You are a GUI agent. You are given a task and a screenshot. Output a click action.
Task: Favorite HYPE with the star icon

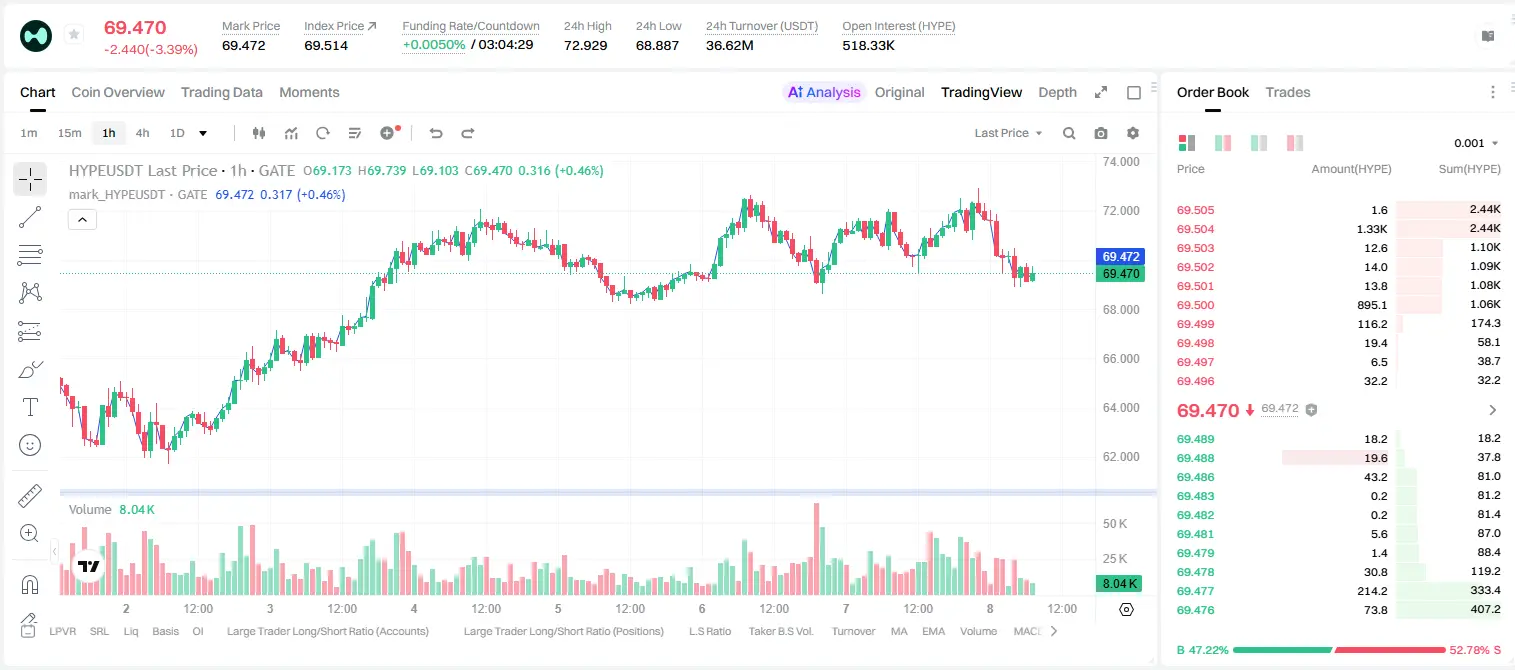[74, 35]
